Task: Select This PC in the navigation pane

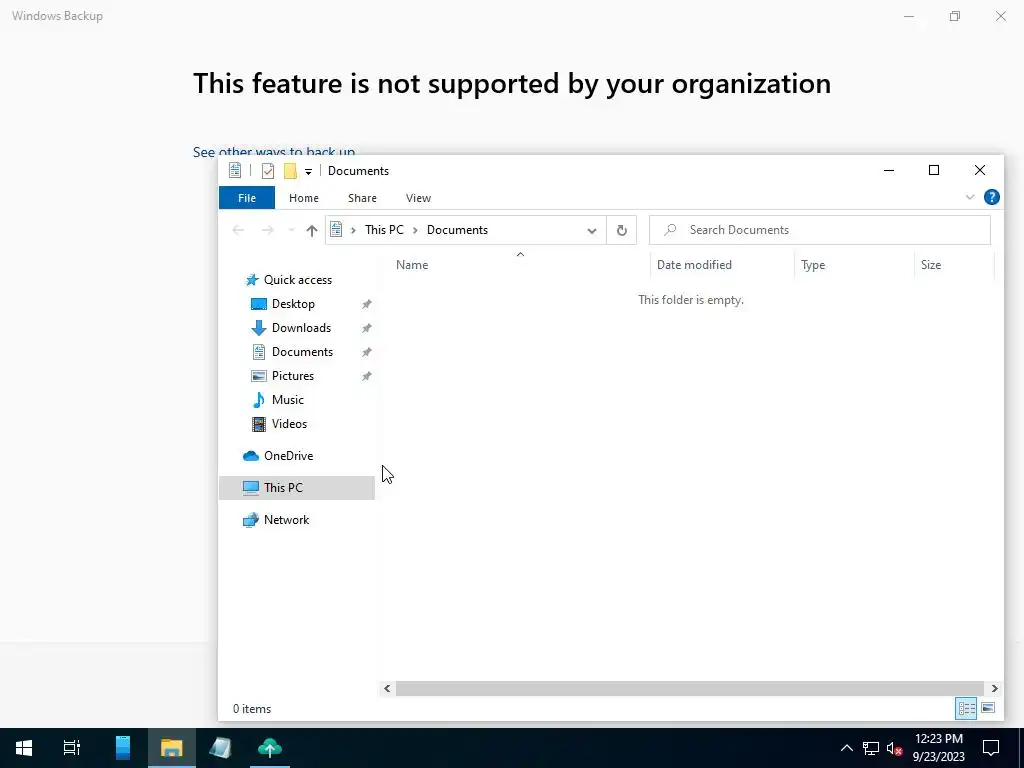Action: click(296, 488)
